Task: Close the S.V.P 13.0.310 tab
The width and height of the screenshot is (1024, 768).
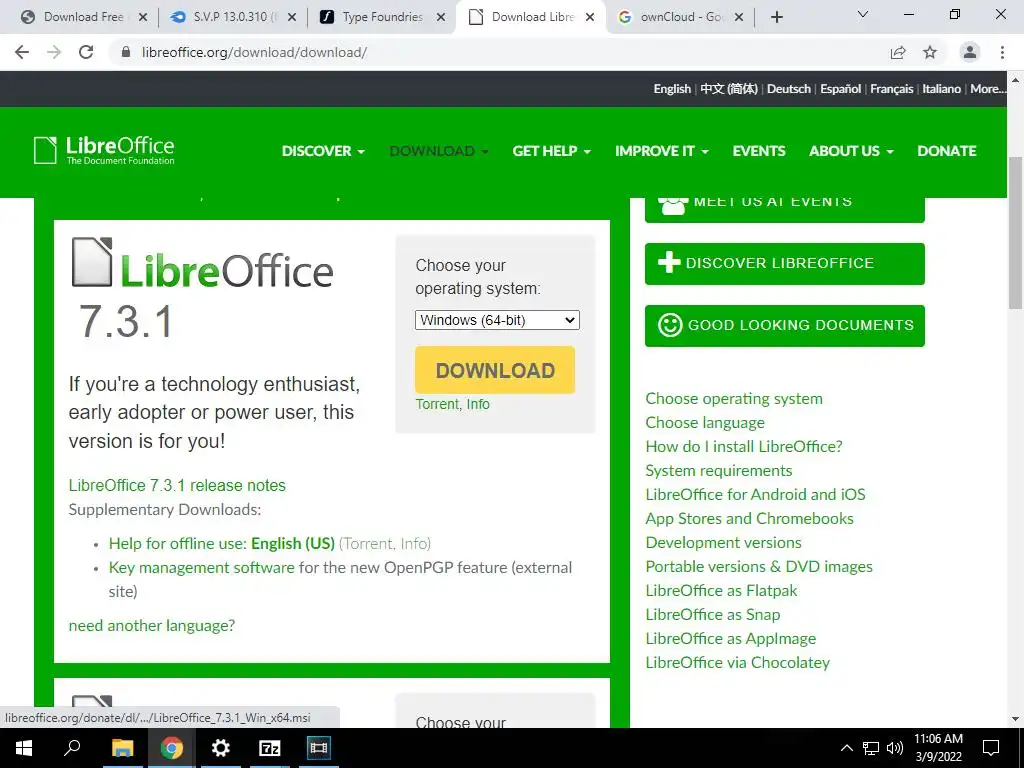Action: [x=292, y=17]
